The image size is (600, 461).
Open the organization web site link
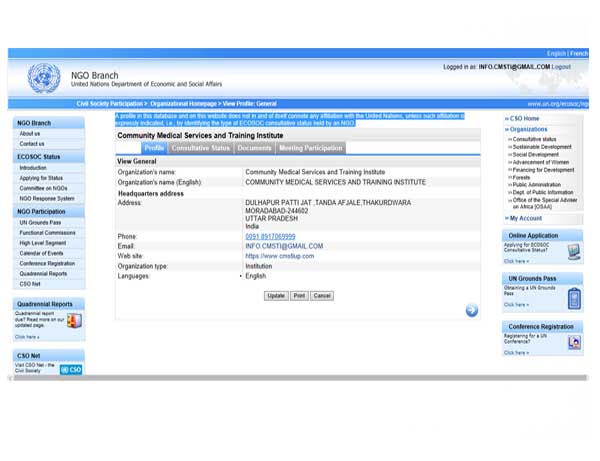click(x=280, y=256)
